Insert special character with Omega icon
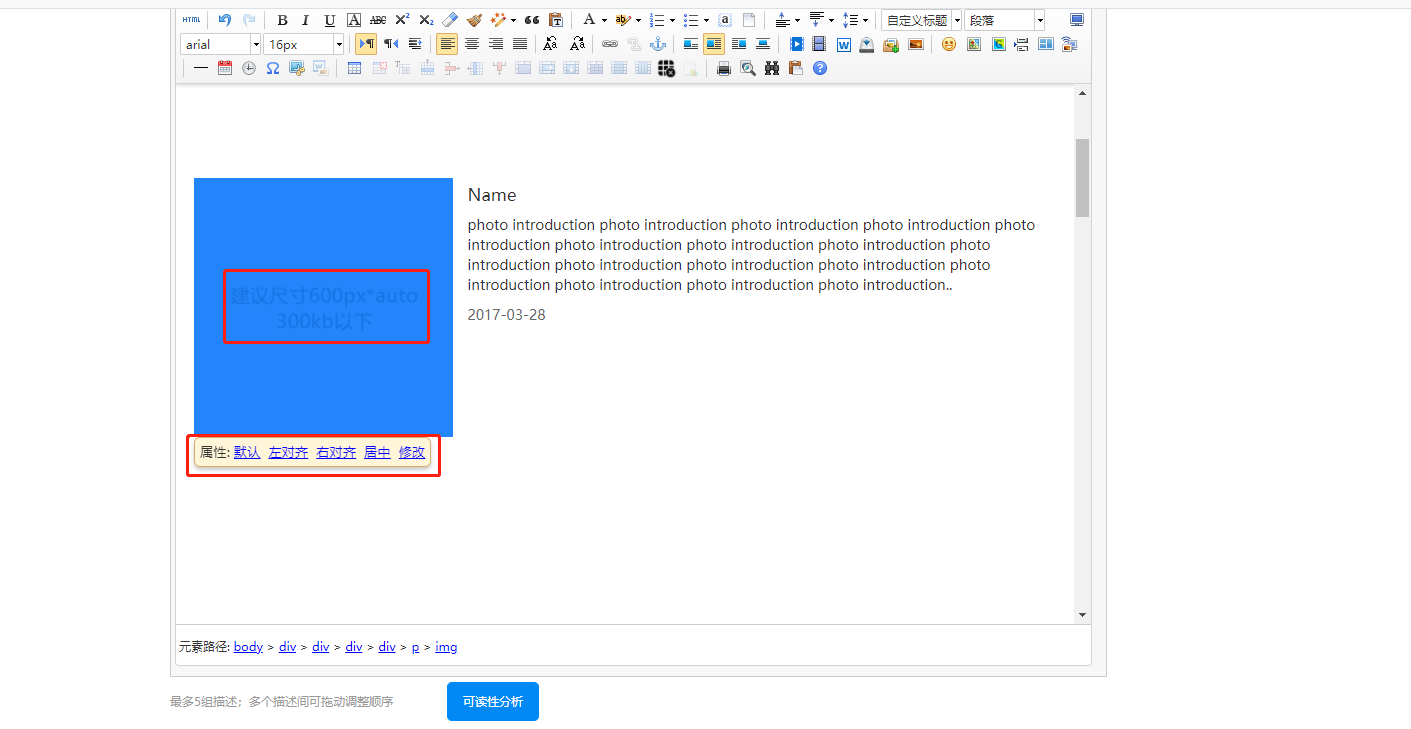1411x729 pixels. 272,68
